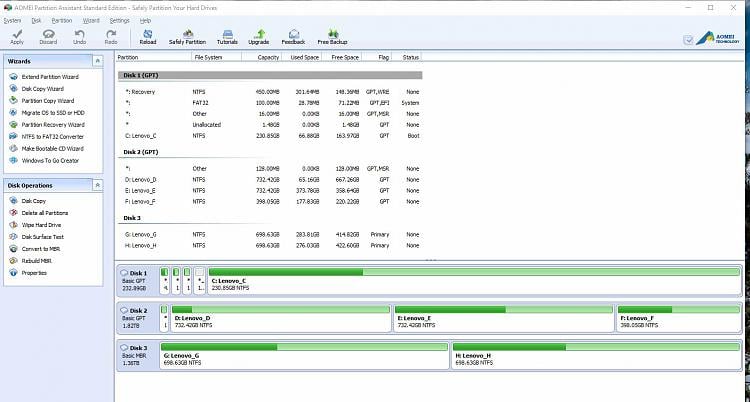Open the Safely Partition tool
This screenshot has width=750, height=402.
click(188, 37)
